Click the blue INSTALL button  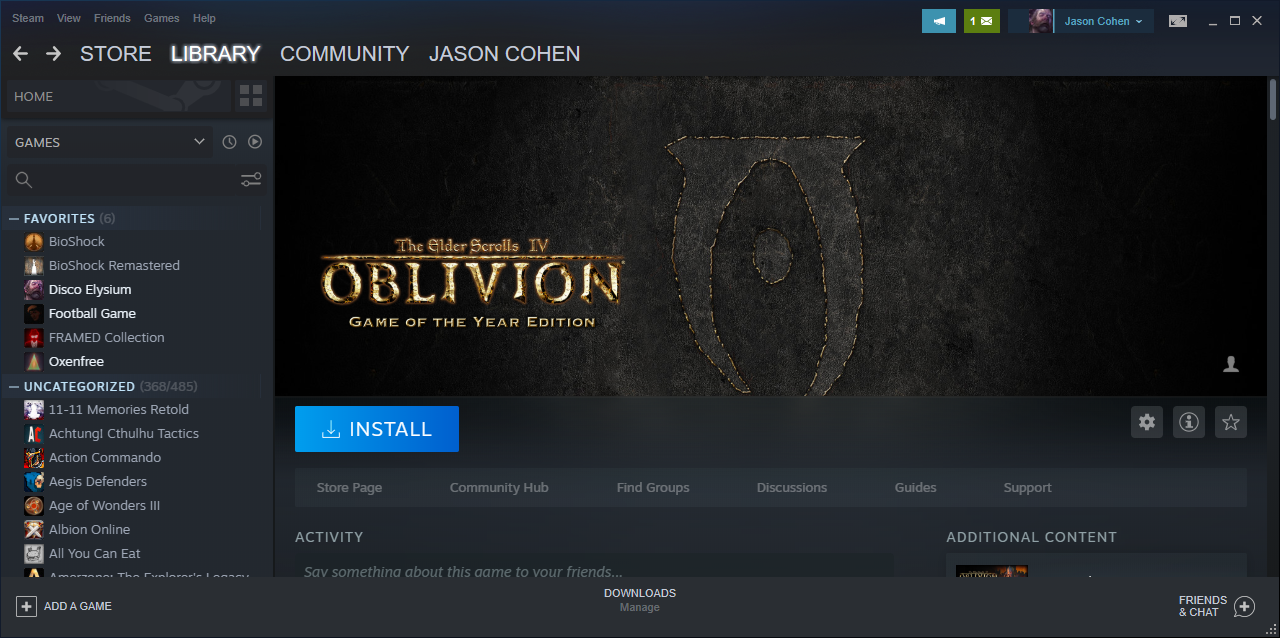pos(377,429)
